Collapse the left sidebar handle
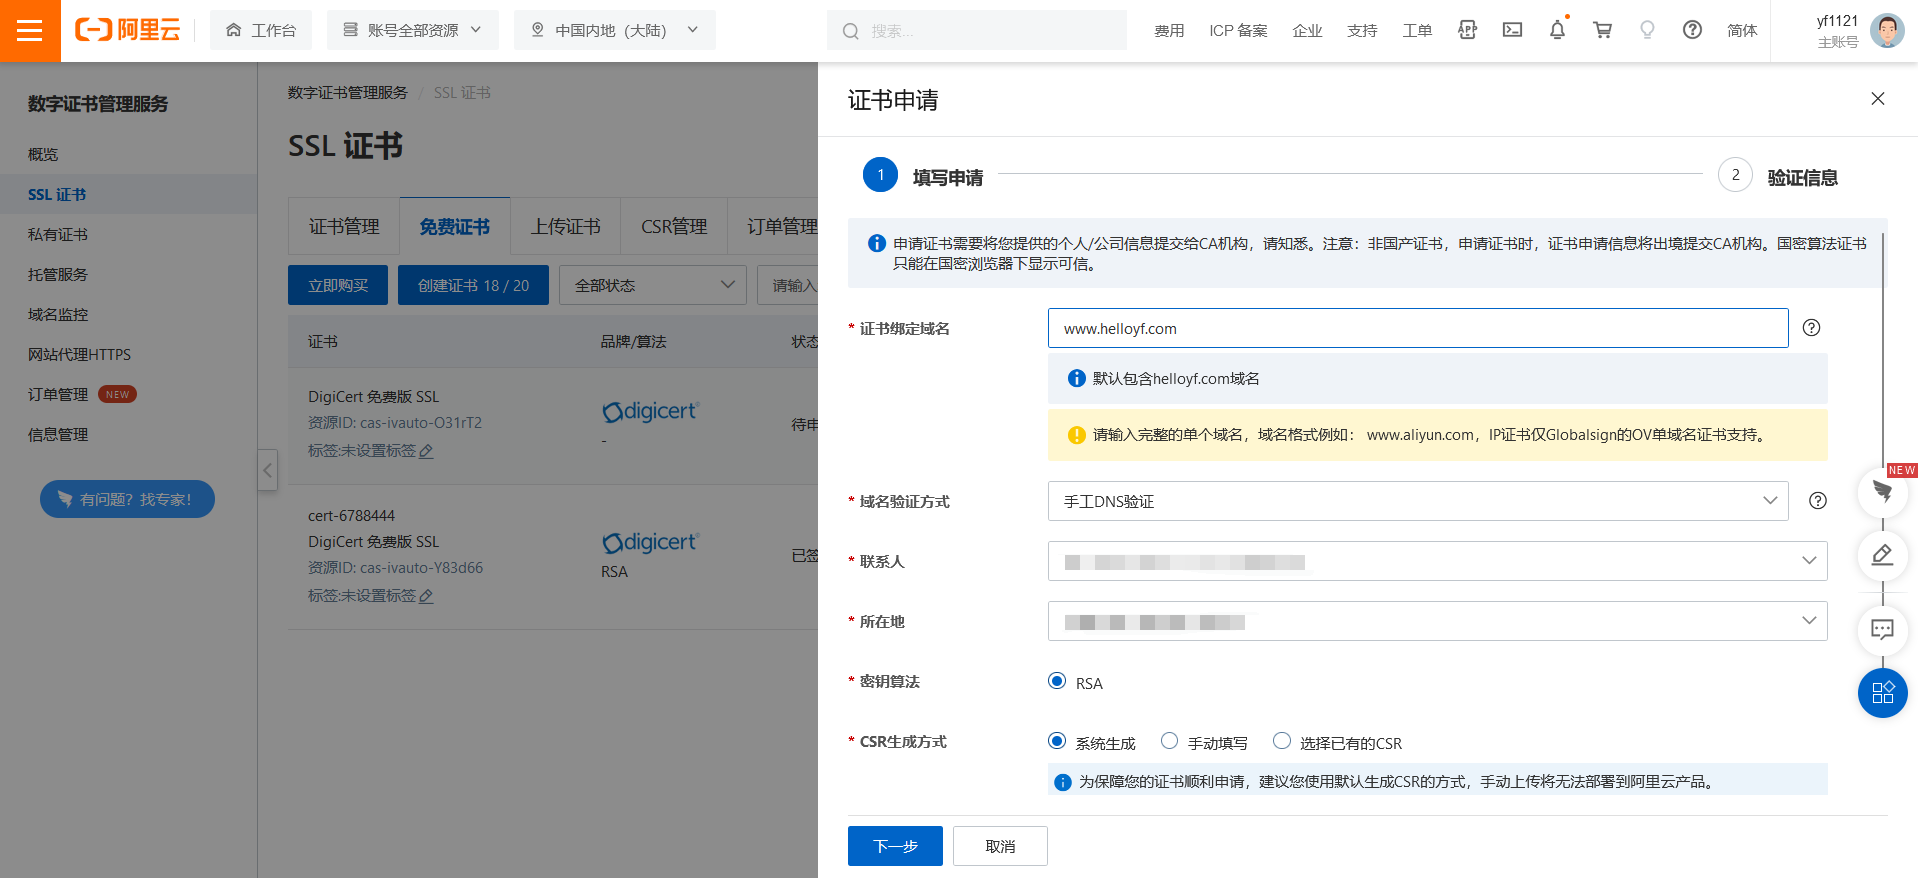 [267, 470]
